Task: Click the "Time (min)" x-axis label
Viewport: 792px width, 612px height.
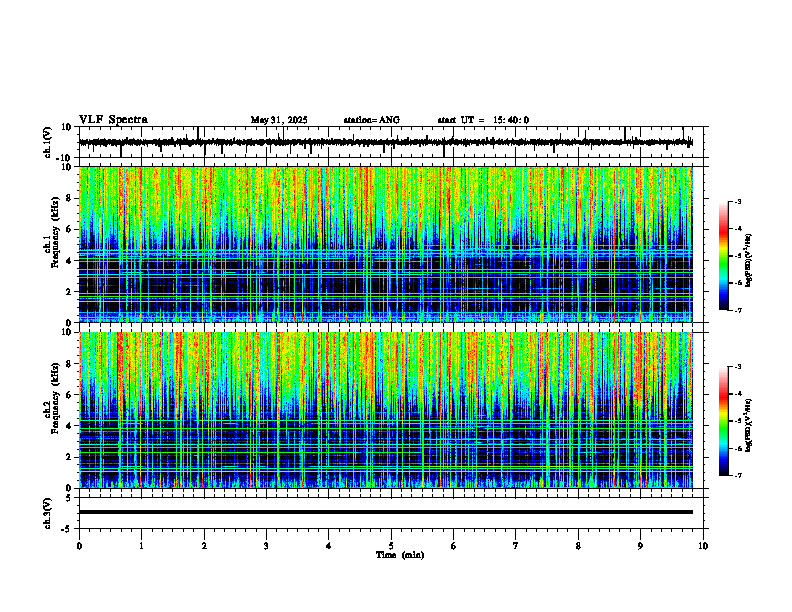Action: click(400, 555)
